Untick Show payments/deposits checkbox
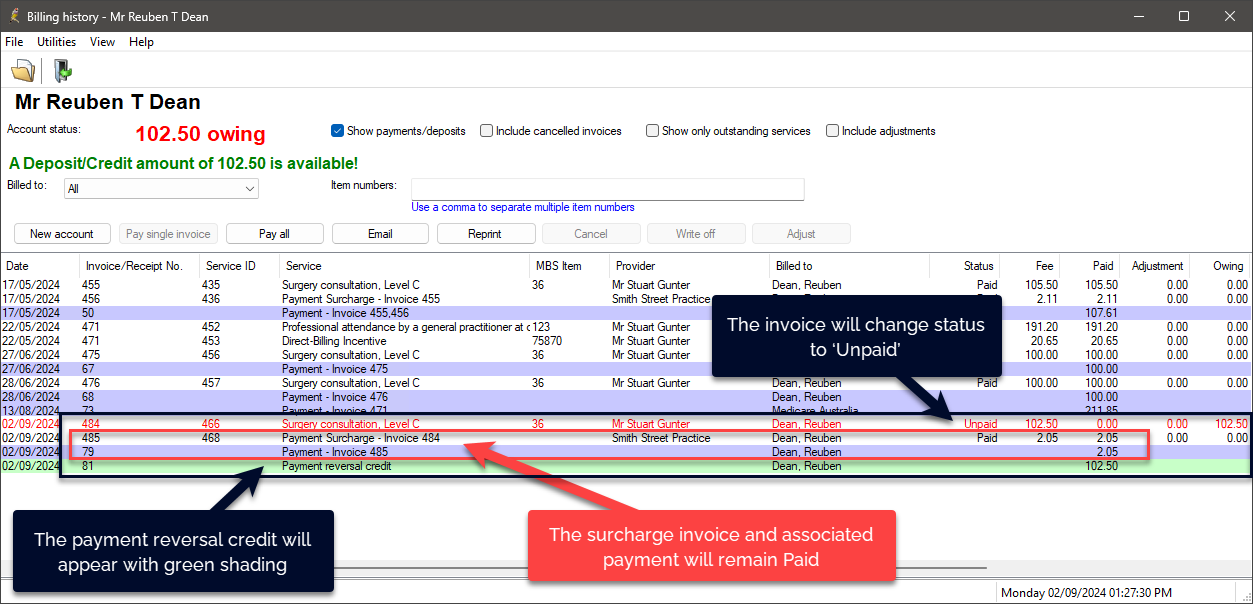The image size is (1253, 604). 338,131
